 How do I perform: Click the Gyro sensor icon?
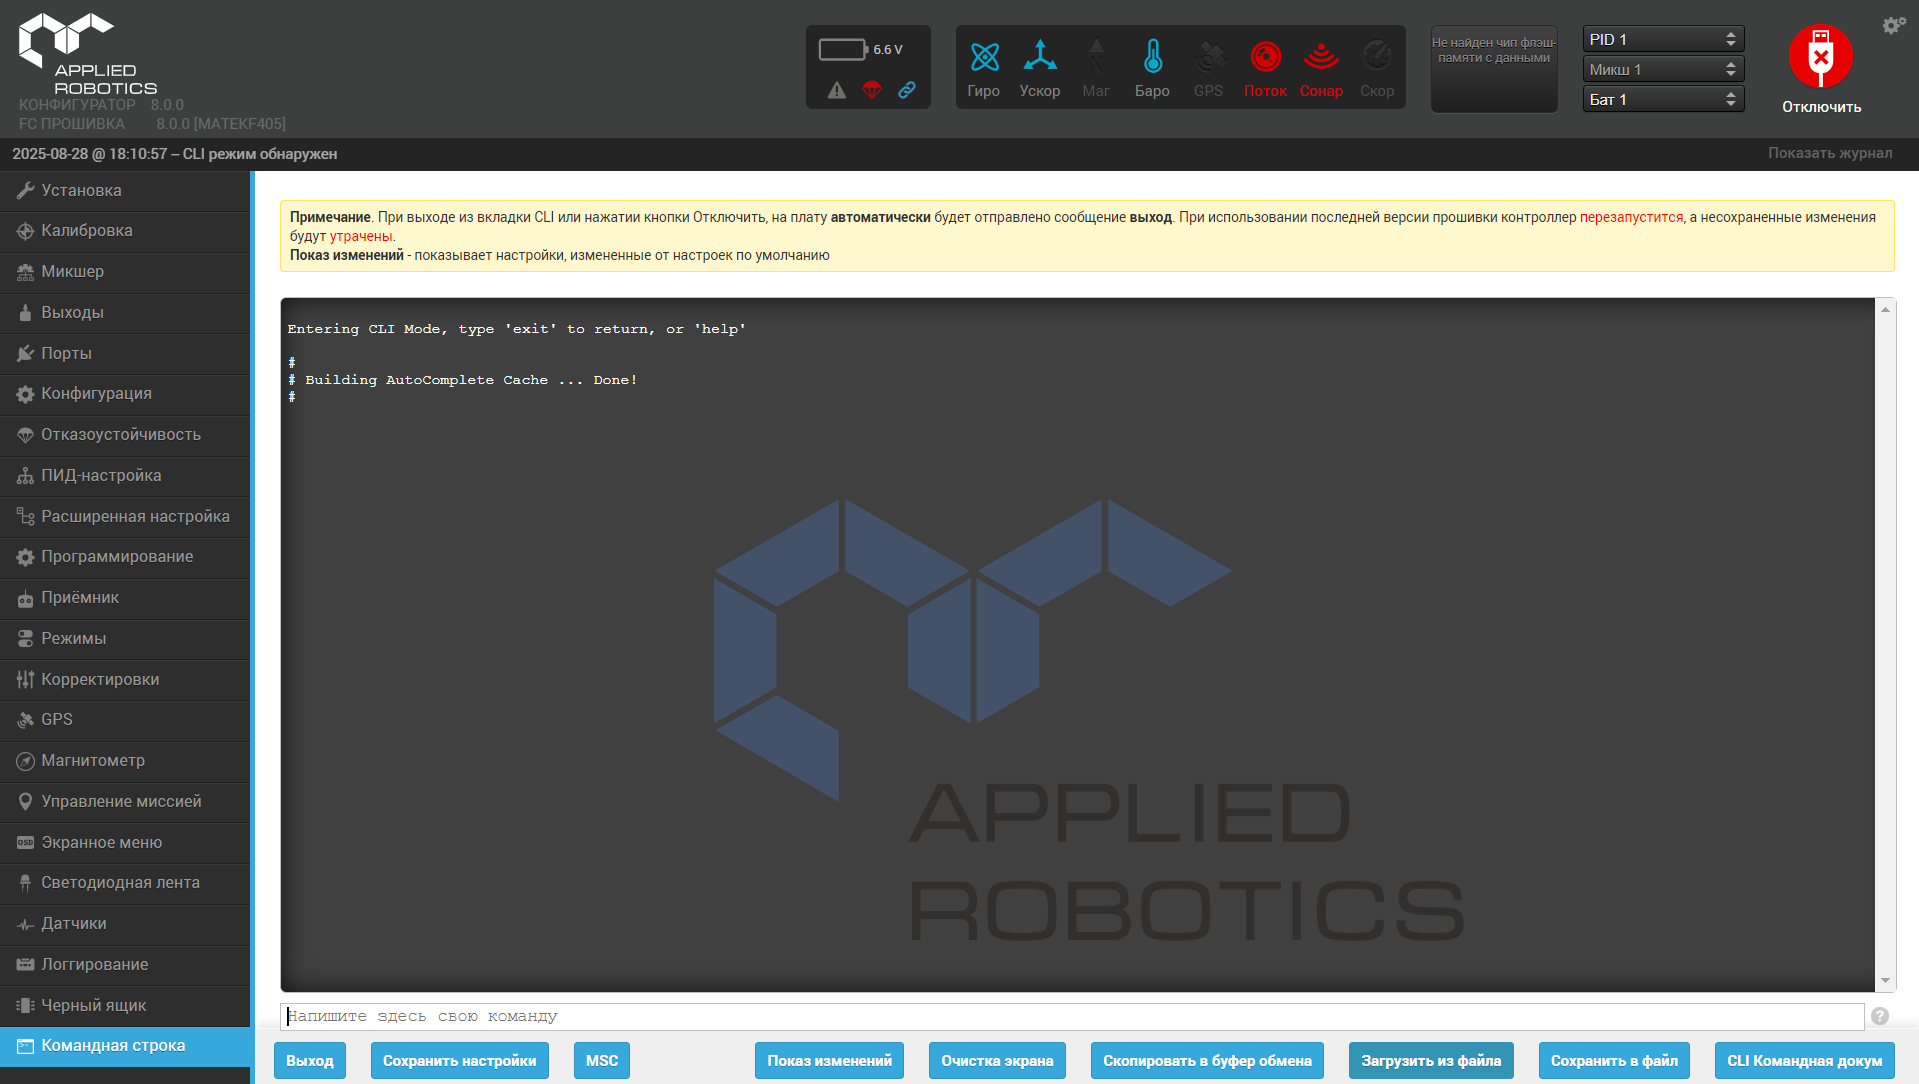click(984, 58)
